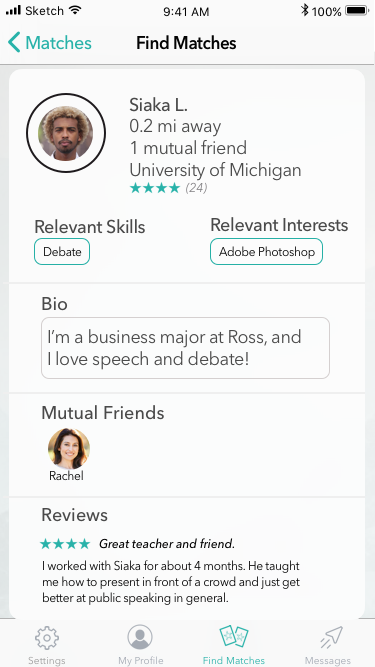The height and width of the screenshot is (667, 375).
Task: Tap Siaka's profile photo
Action: (66, 133)
